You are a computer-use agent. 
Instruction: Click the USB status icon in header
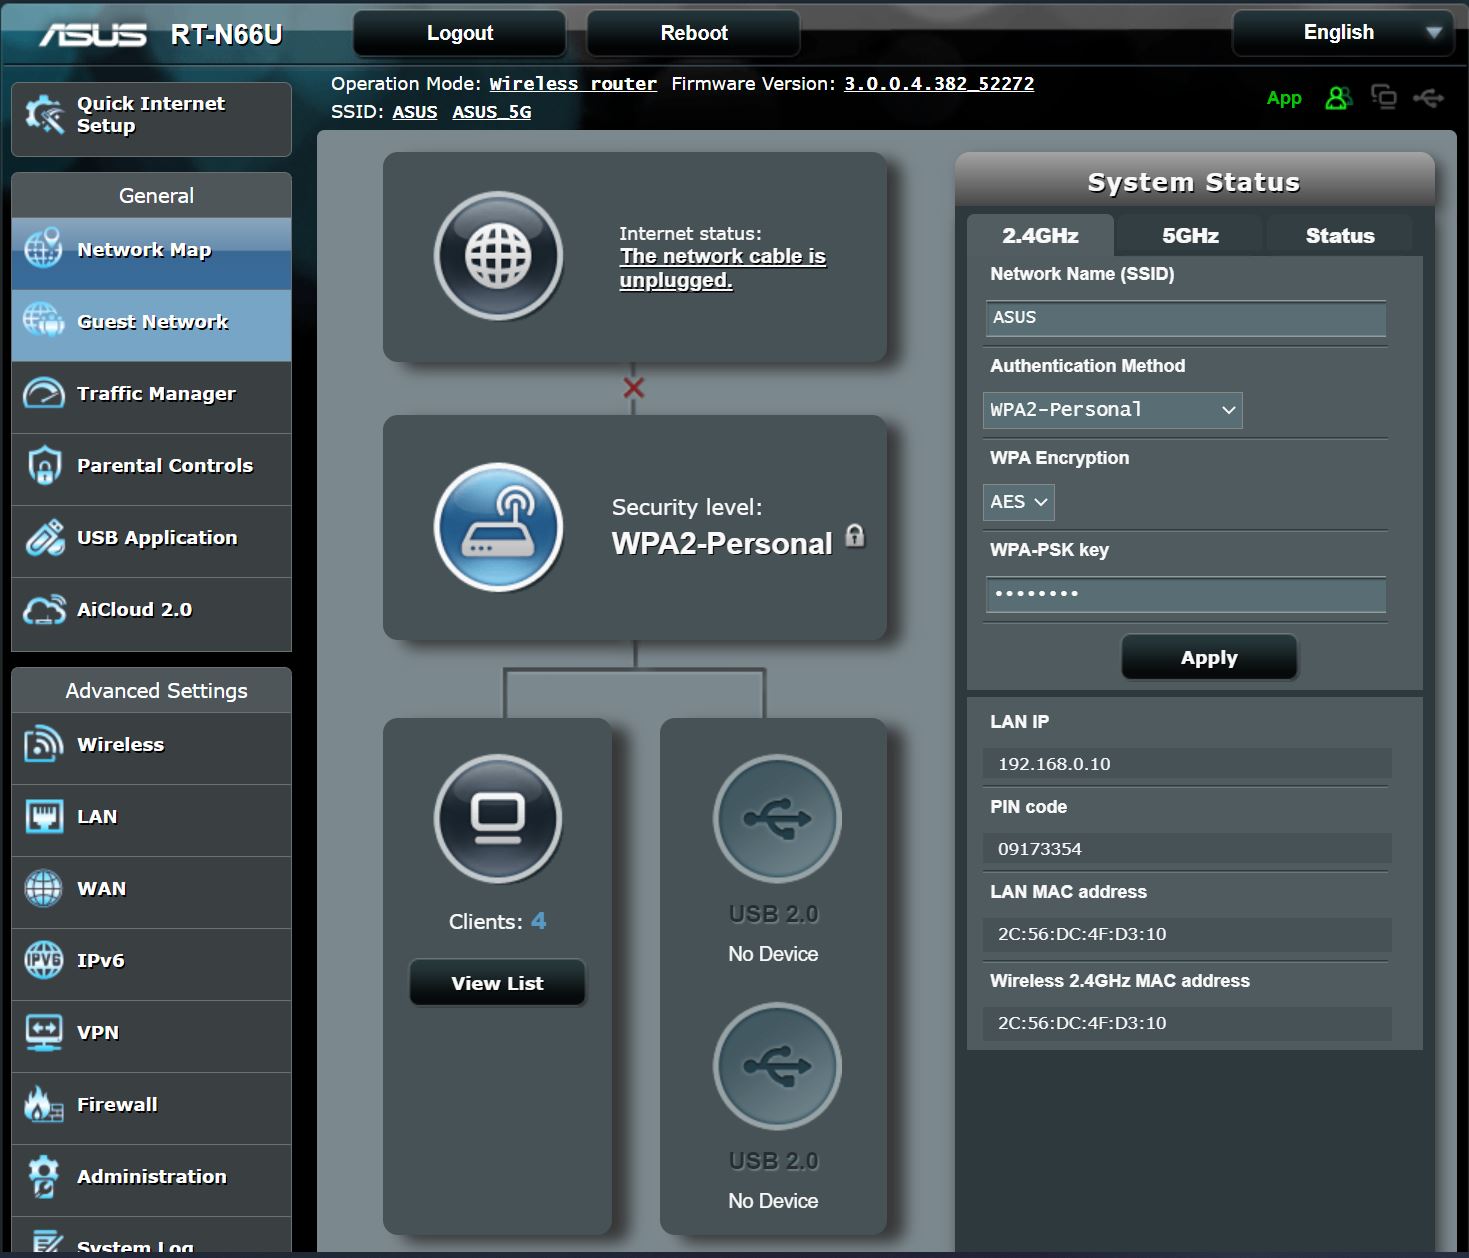[1428, 97]
